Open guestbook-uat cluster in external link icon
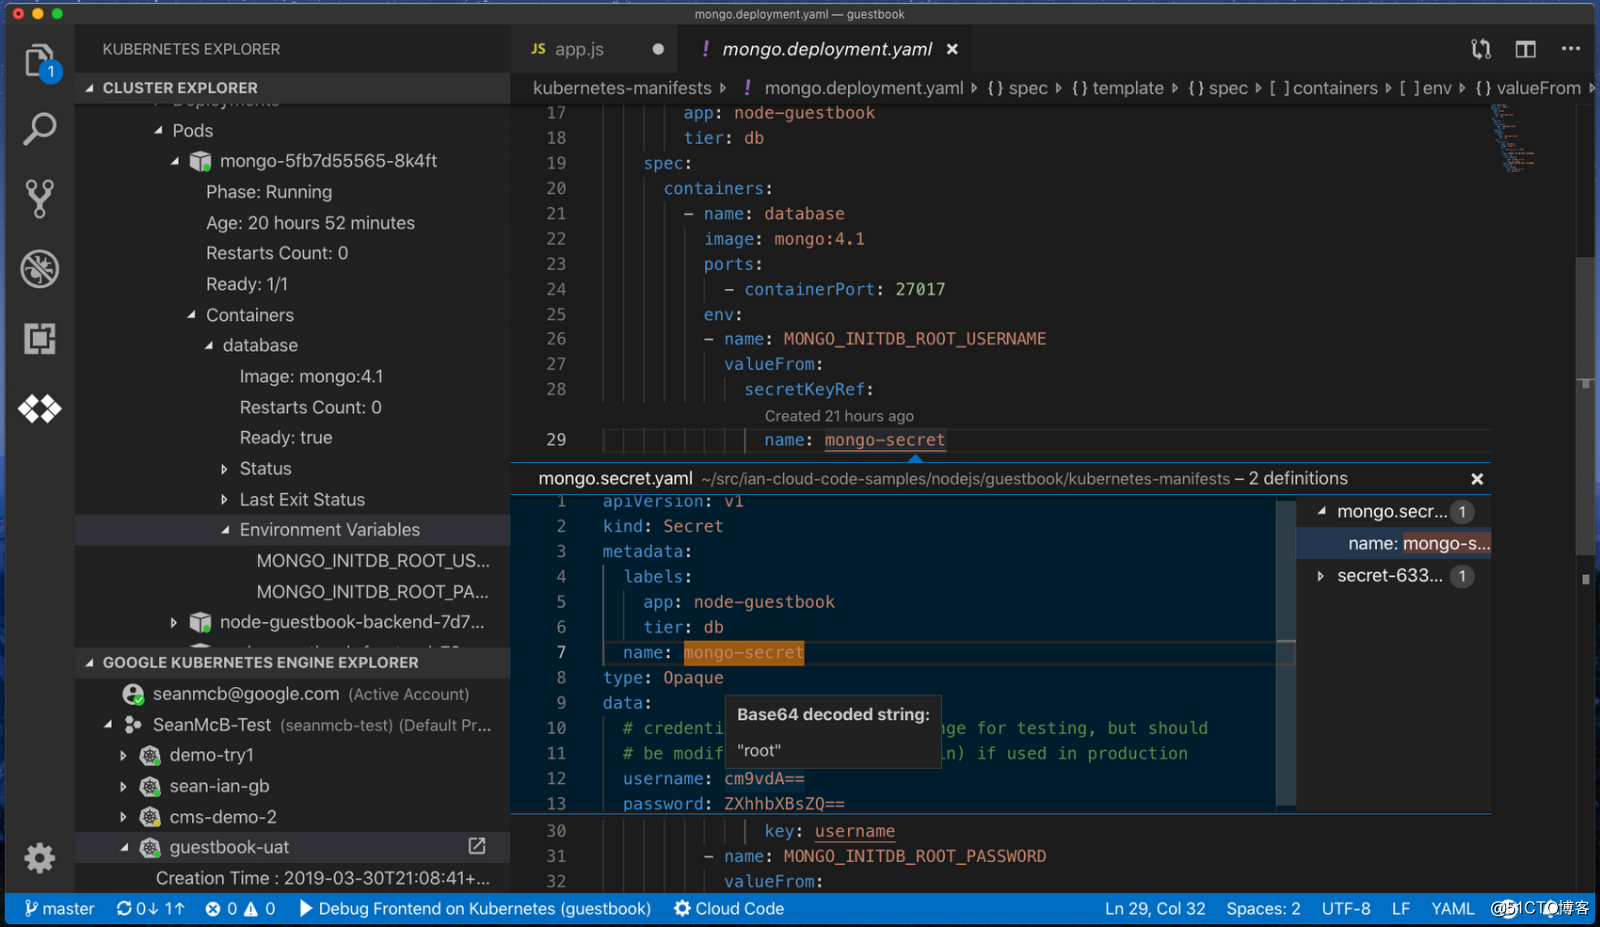Image resolution: width=1600 pixels, height=927 pixels. (x=477, y=846)
